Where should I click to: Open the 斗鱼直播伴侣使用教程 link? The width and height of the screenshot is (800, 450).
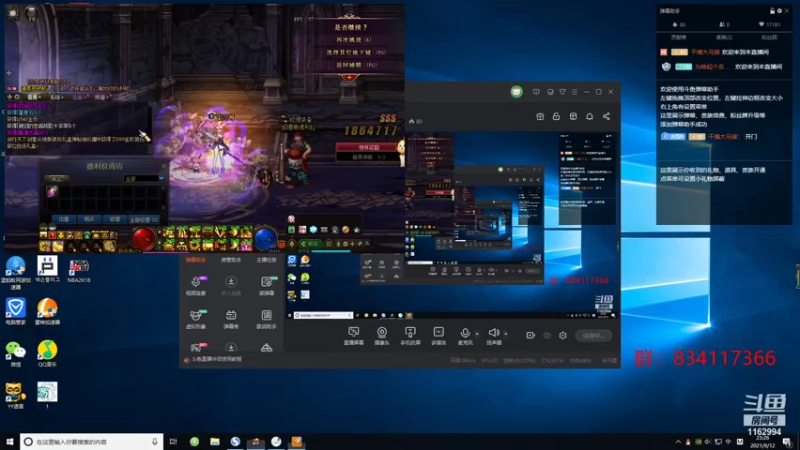point(216,359)
